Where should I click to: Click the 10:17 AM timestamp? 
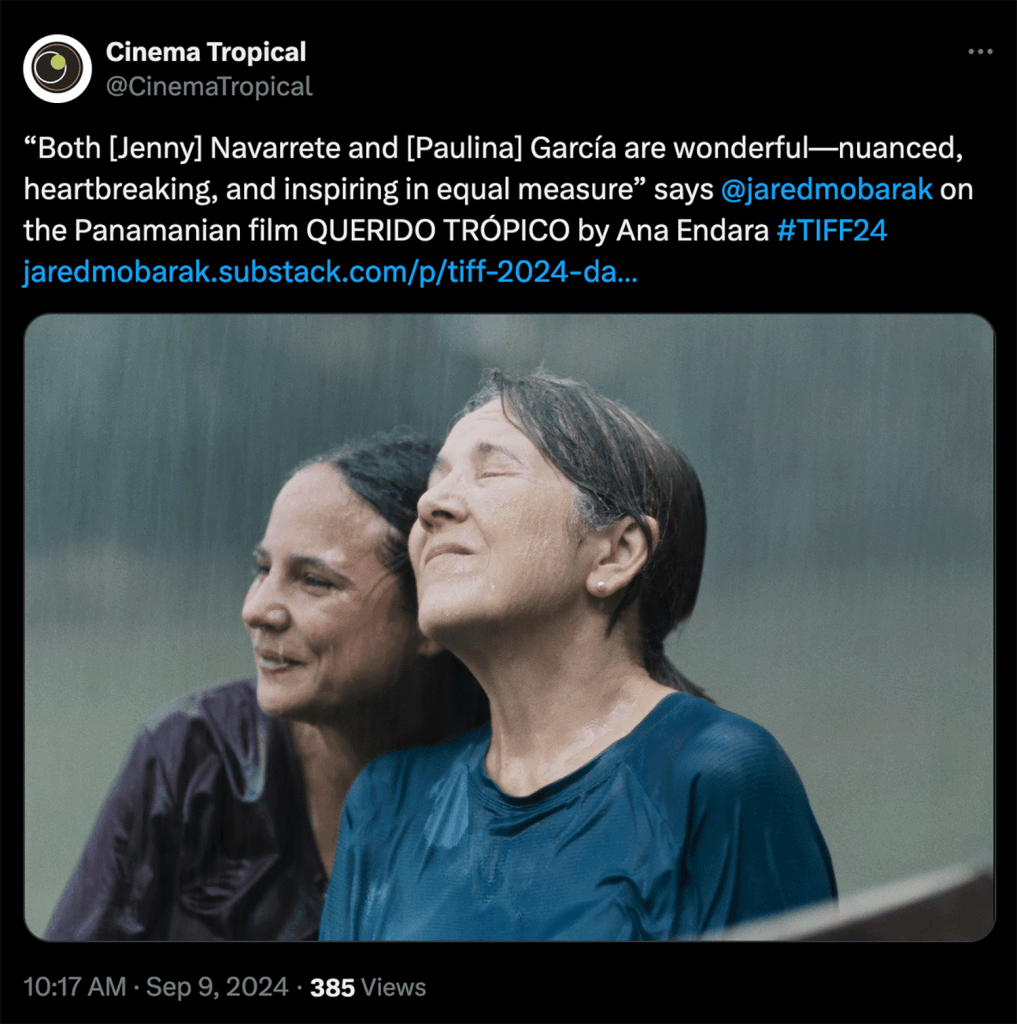pos(74,987)
